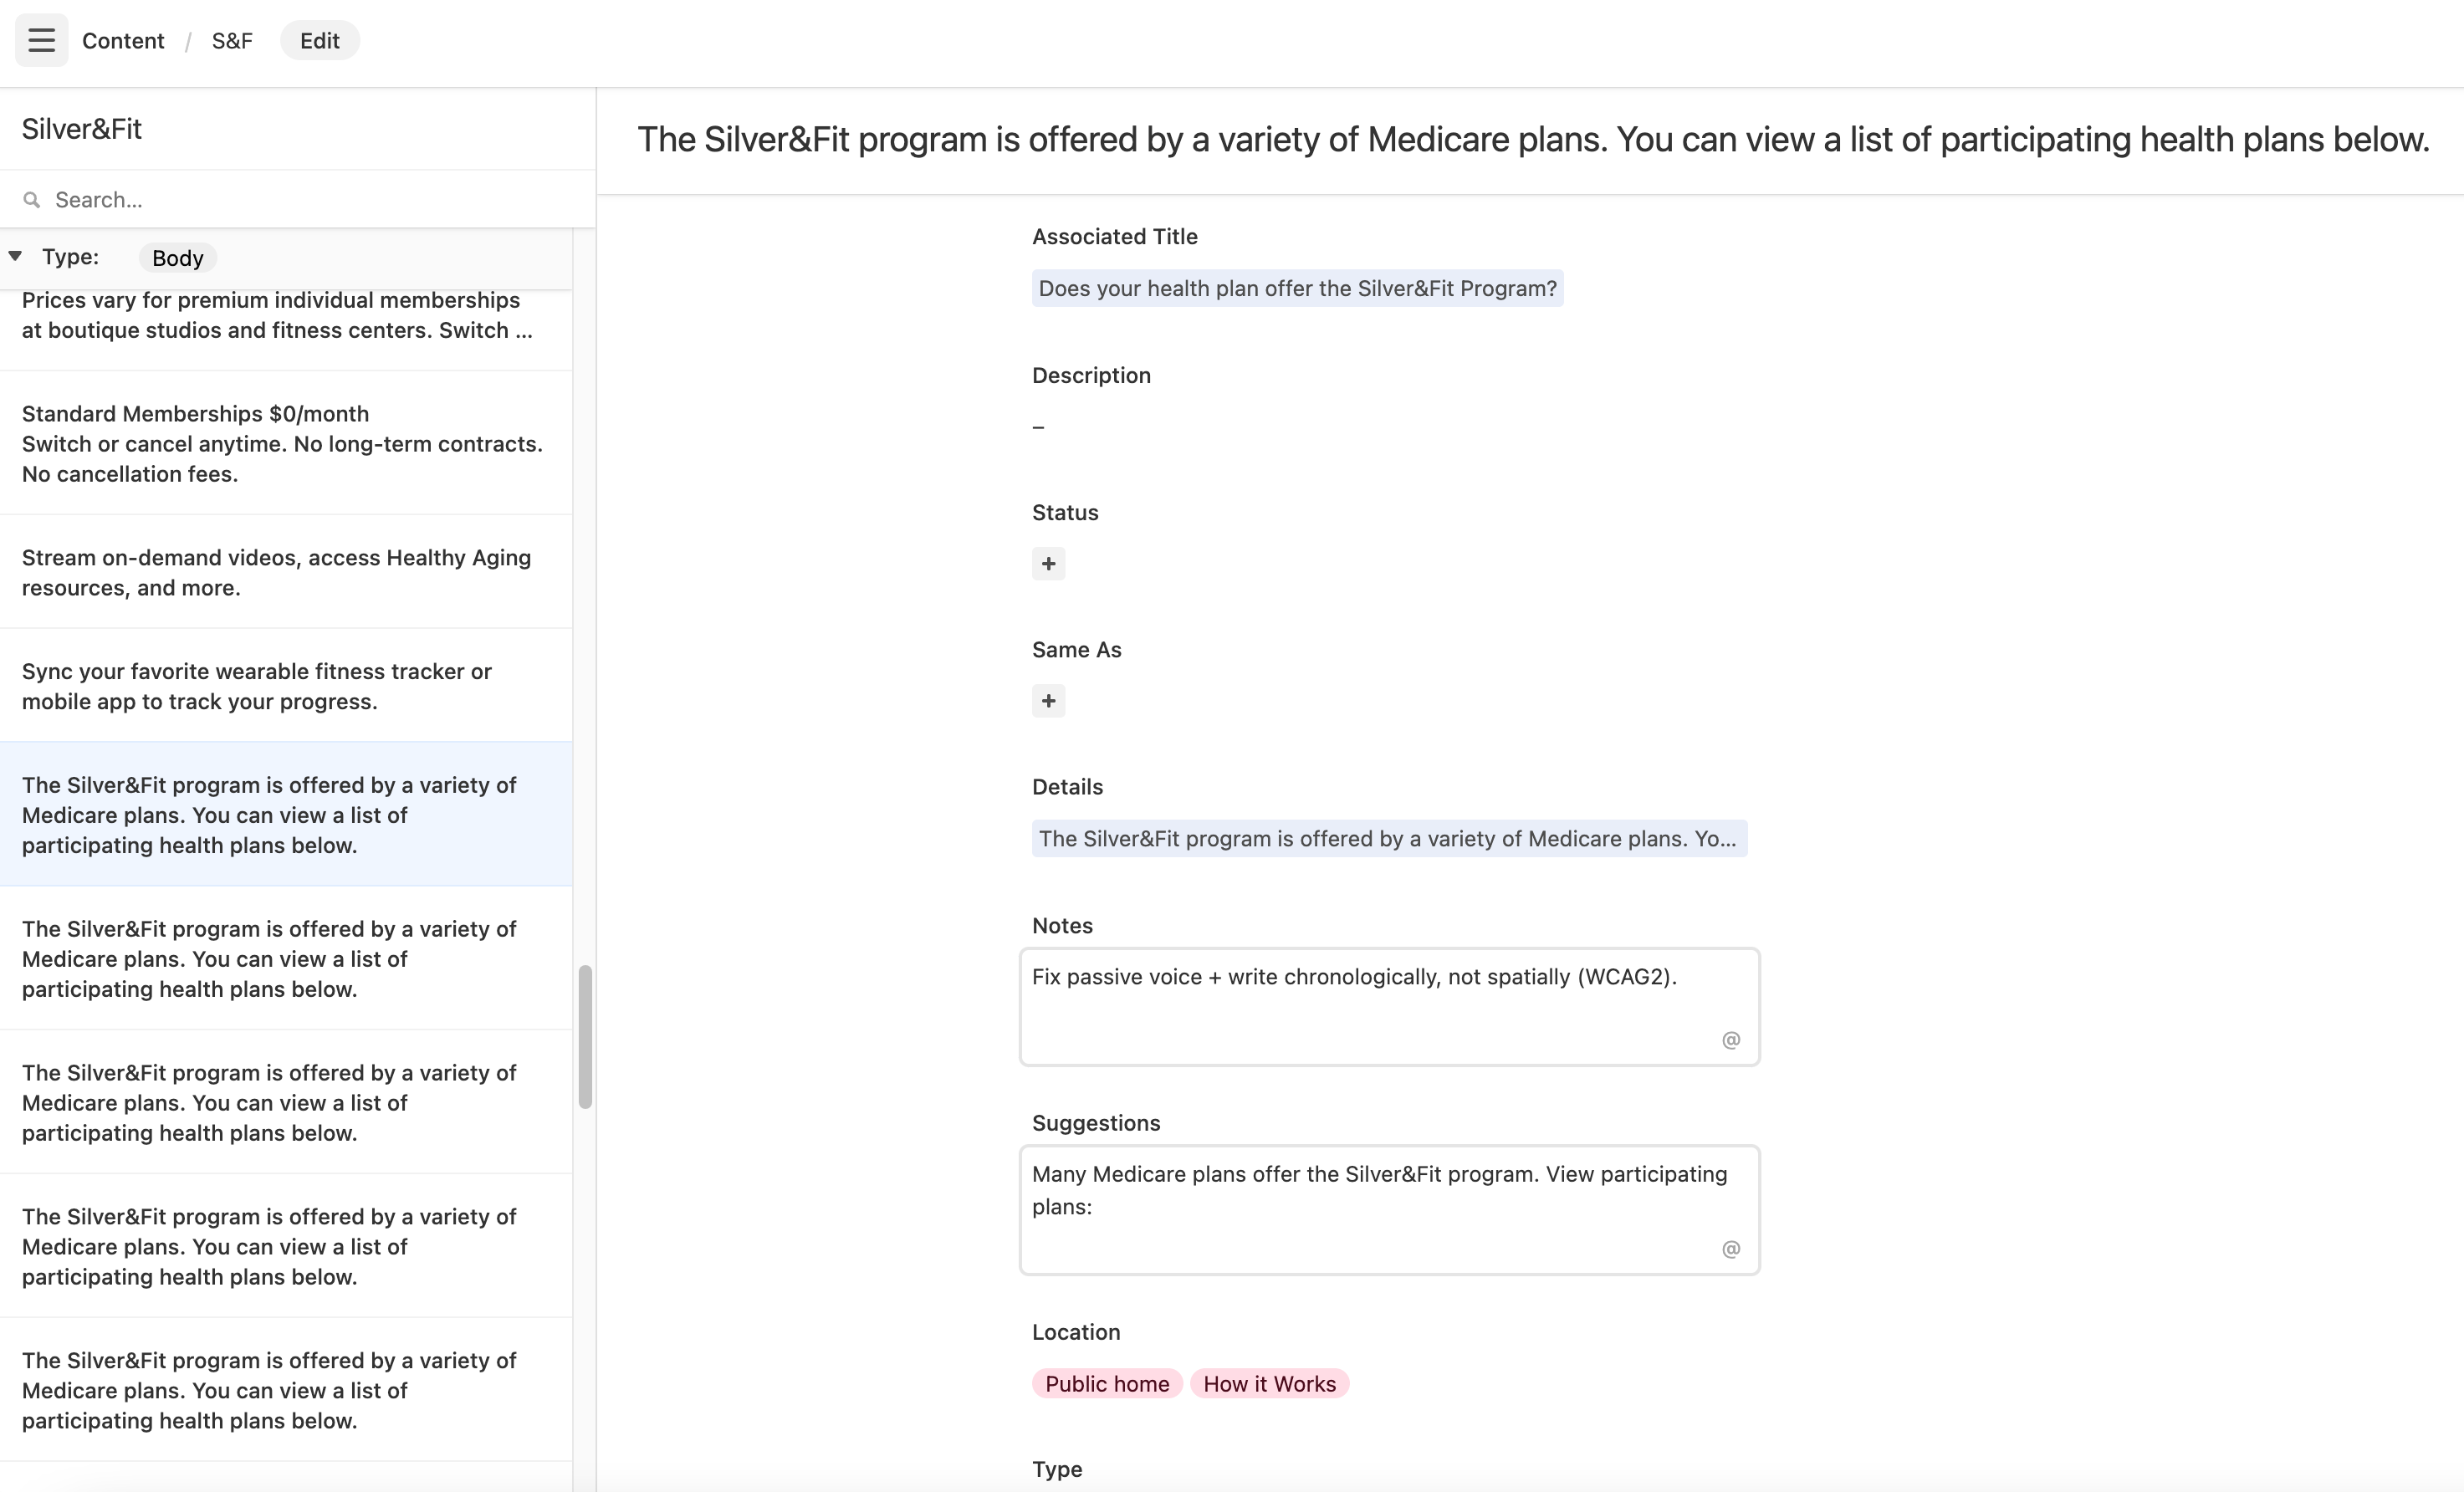Edit the Associated Title reference chip
This screenshot has width=2464, height=1492.
click(x=1296, y=288)
